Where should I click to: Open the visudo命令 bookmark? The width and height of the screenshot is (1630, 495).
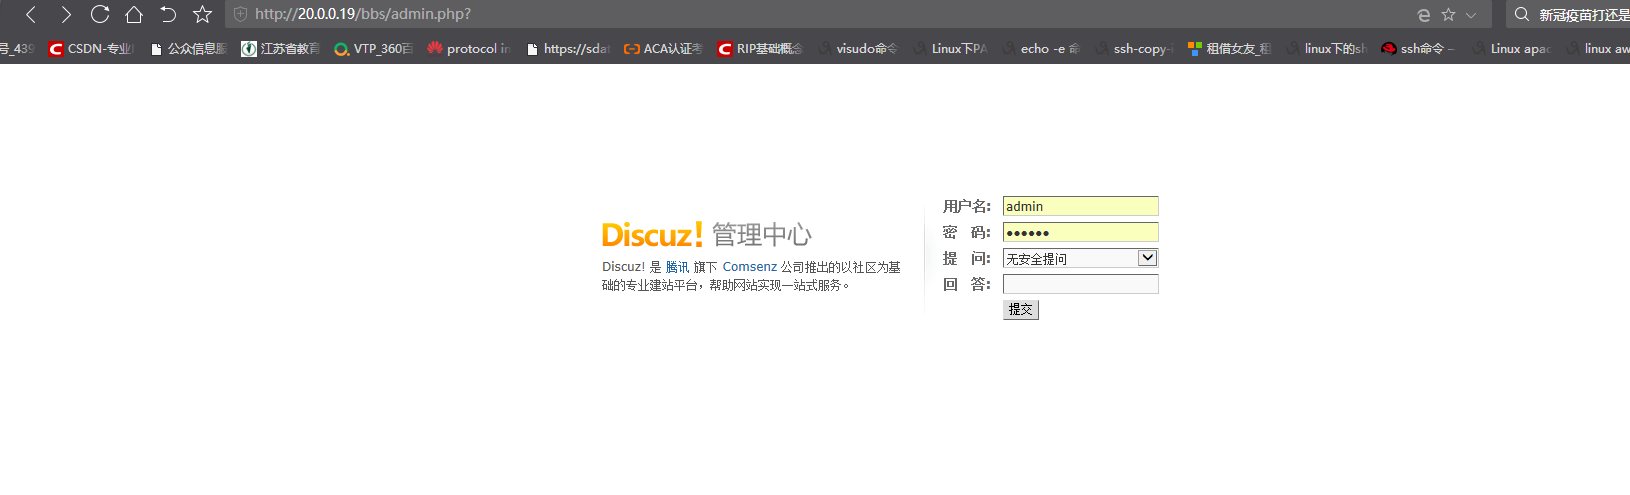point(858,48)
